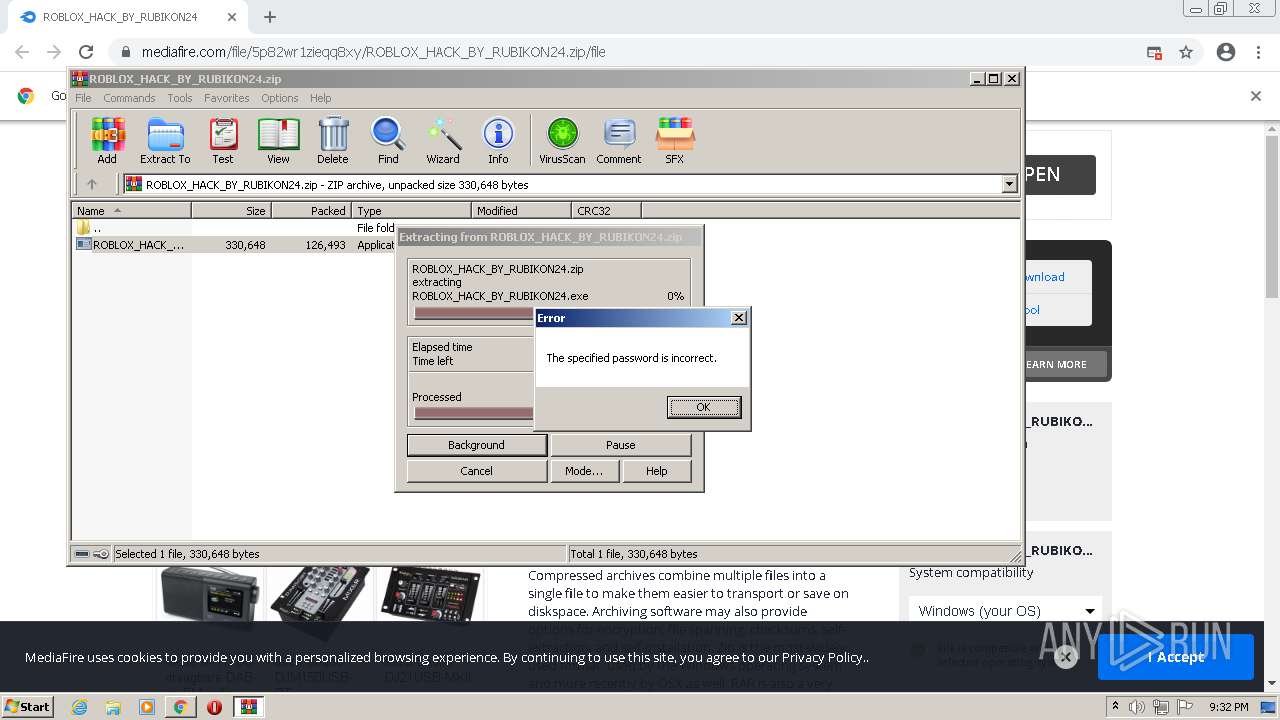
Task: Click the Background button
Action: [x=476, y=445]
